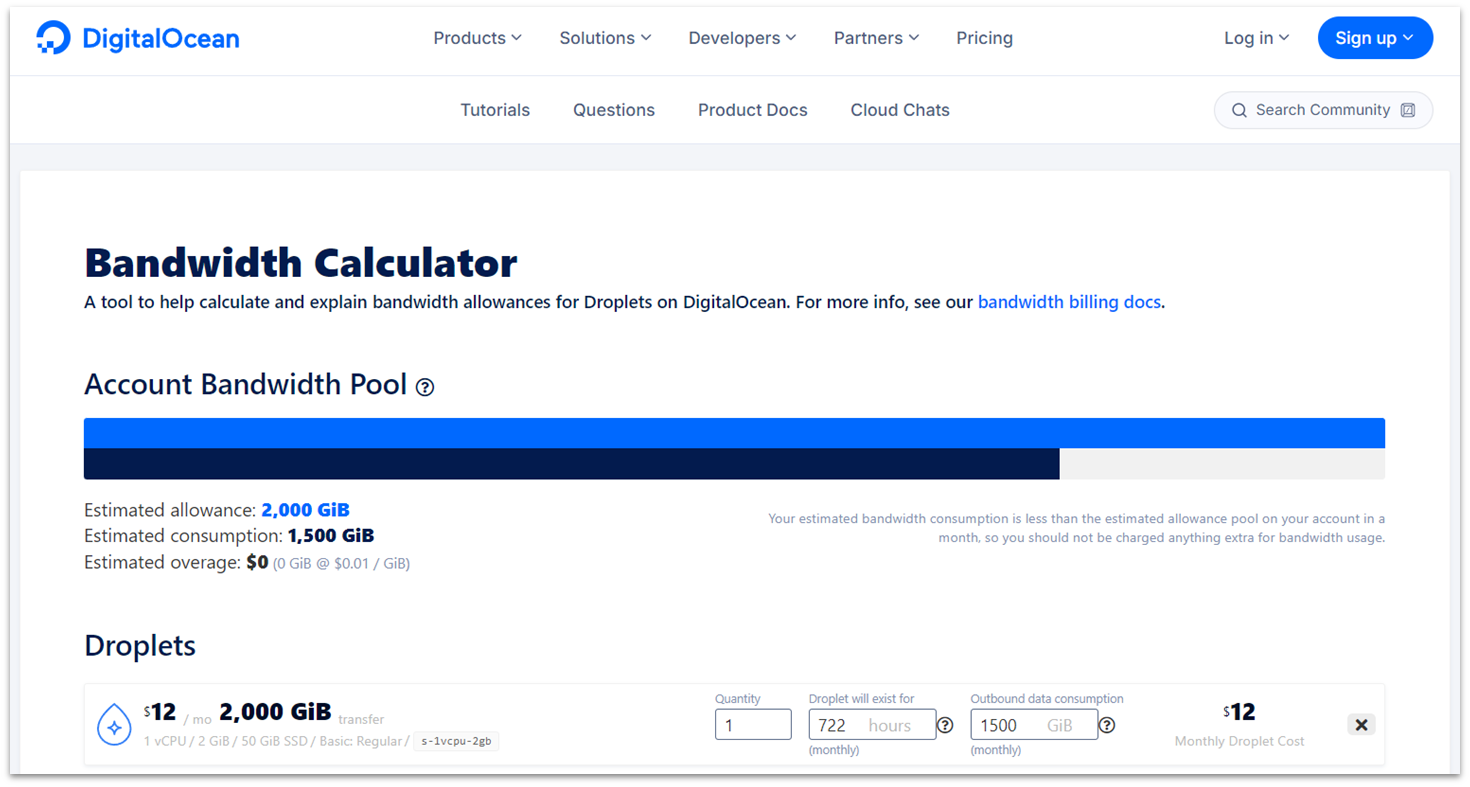Expand the Partners menu
The height and width of the screenshot is (787, 1470).
coord(876,38)
